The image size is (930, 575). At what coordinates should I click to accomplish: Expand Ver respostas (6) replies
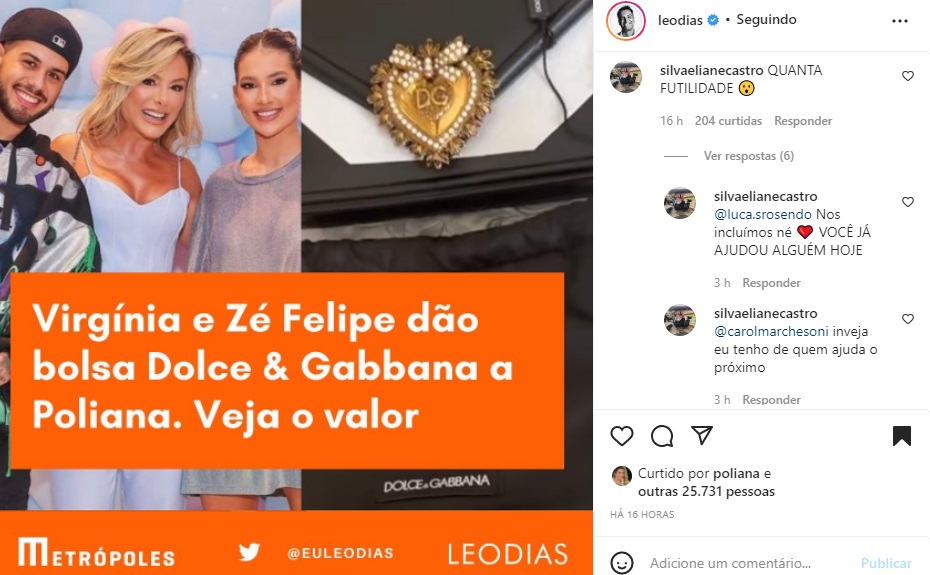pyautogui.click(x=749, y=156)
